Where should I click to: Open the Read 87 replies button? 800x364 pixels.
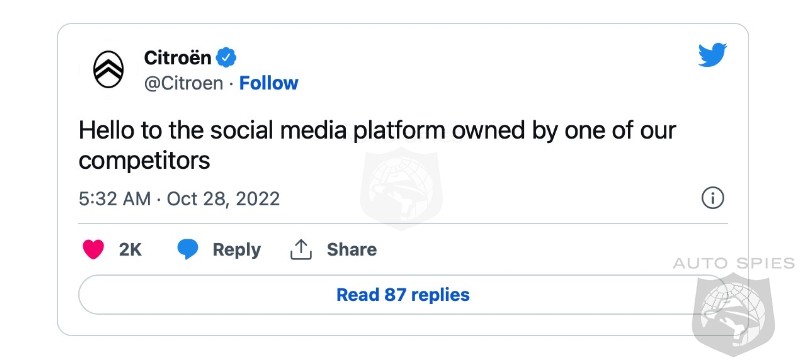pyautogui.click(x=403, y=295)
